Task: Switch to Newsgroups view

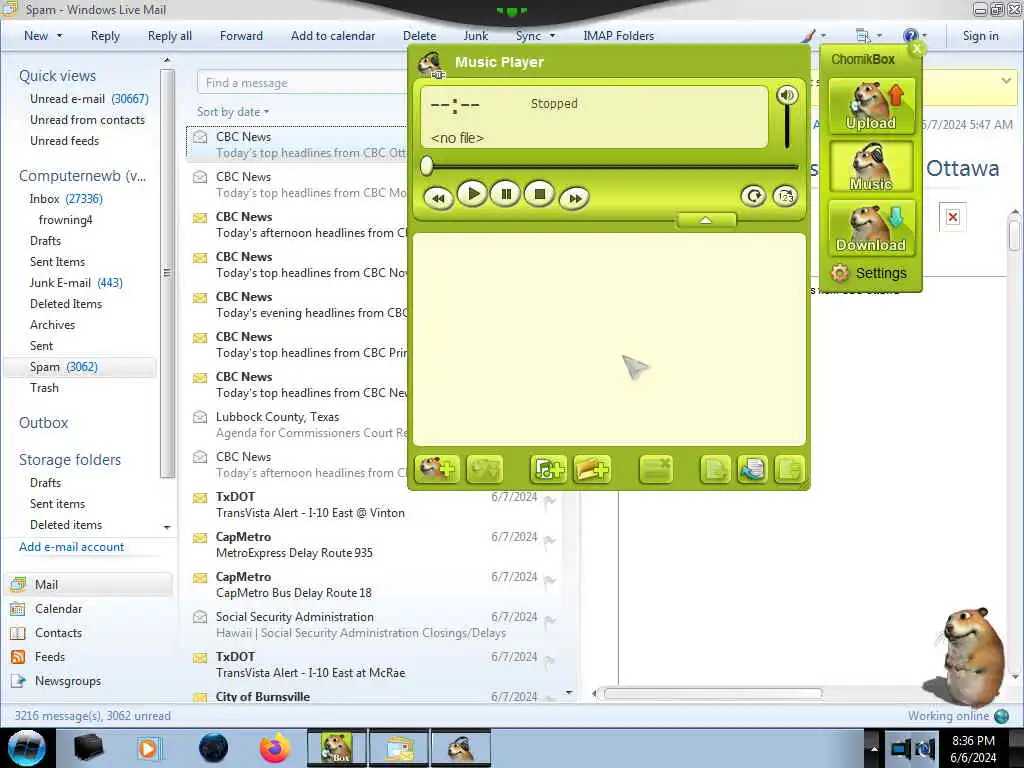Action: pos(68,680)
